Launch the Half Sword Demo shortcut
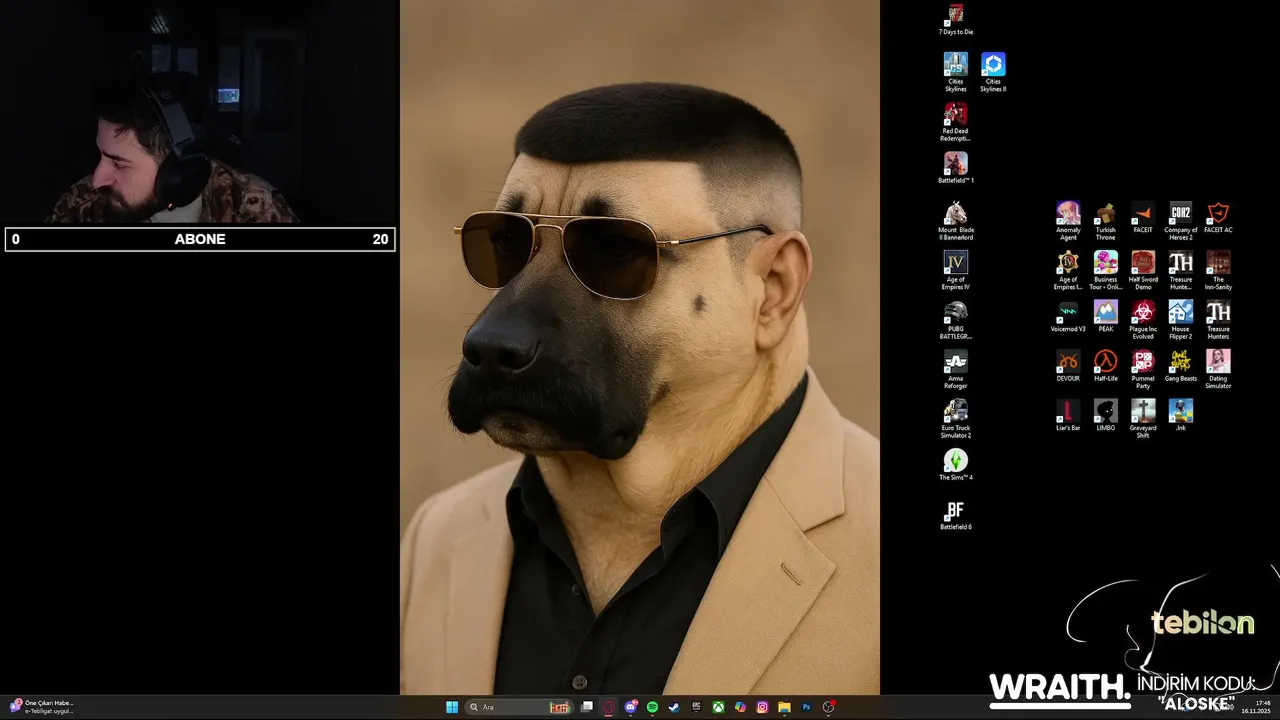This screenshot has height=720, width=1280. (x=1143, y=270)
